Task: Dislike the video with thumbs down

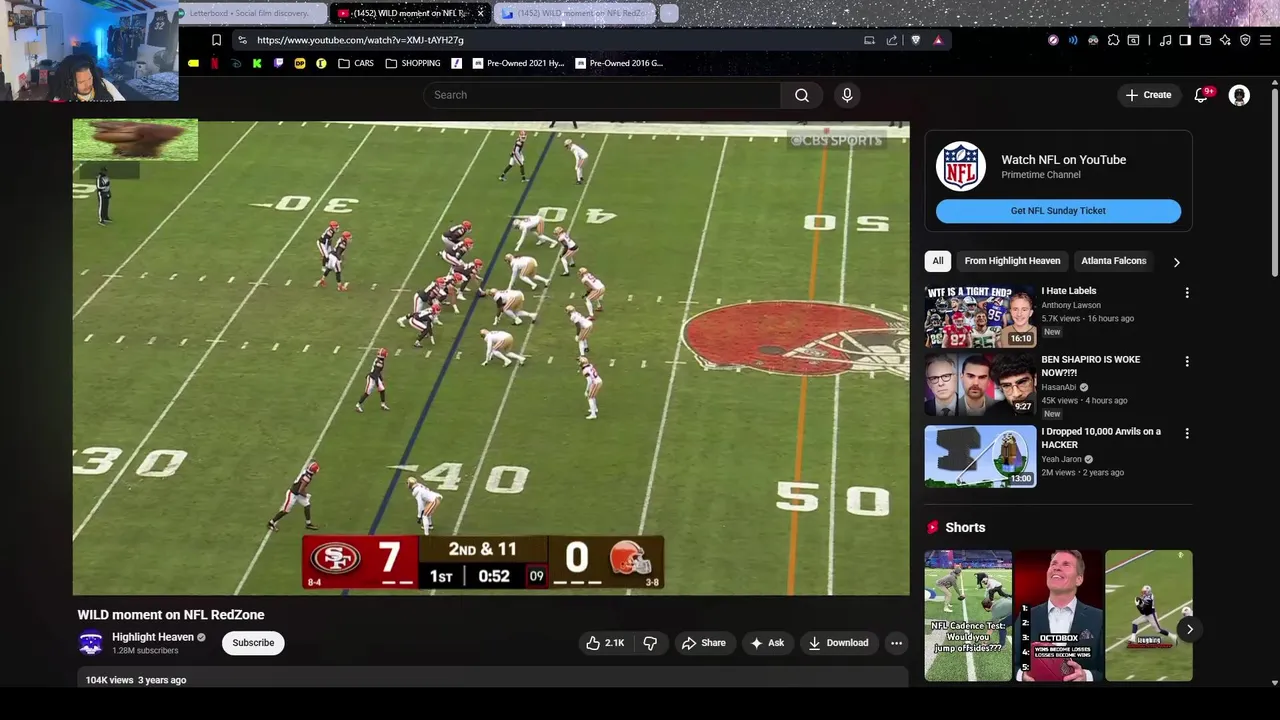Action: pyautogui.click(x=650, y=643)
